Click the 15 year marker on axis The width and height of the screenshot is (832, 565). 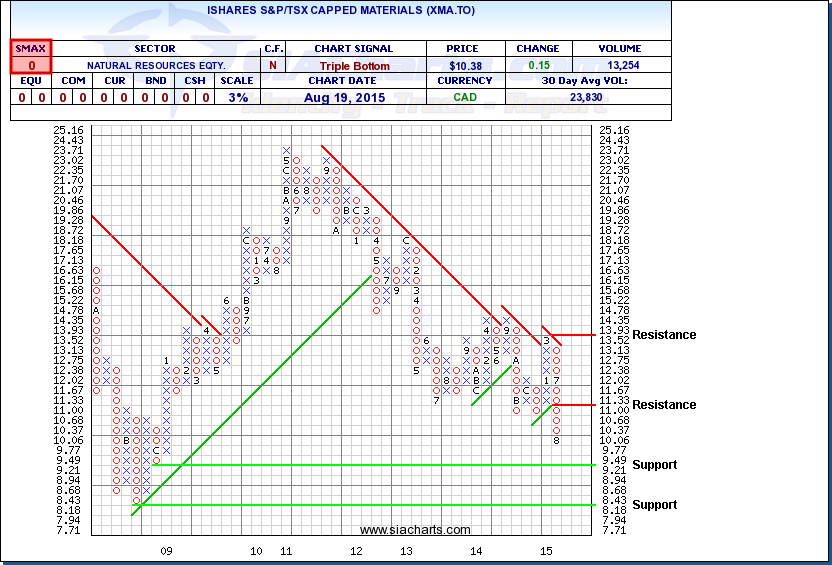coord(546,551)
